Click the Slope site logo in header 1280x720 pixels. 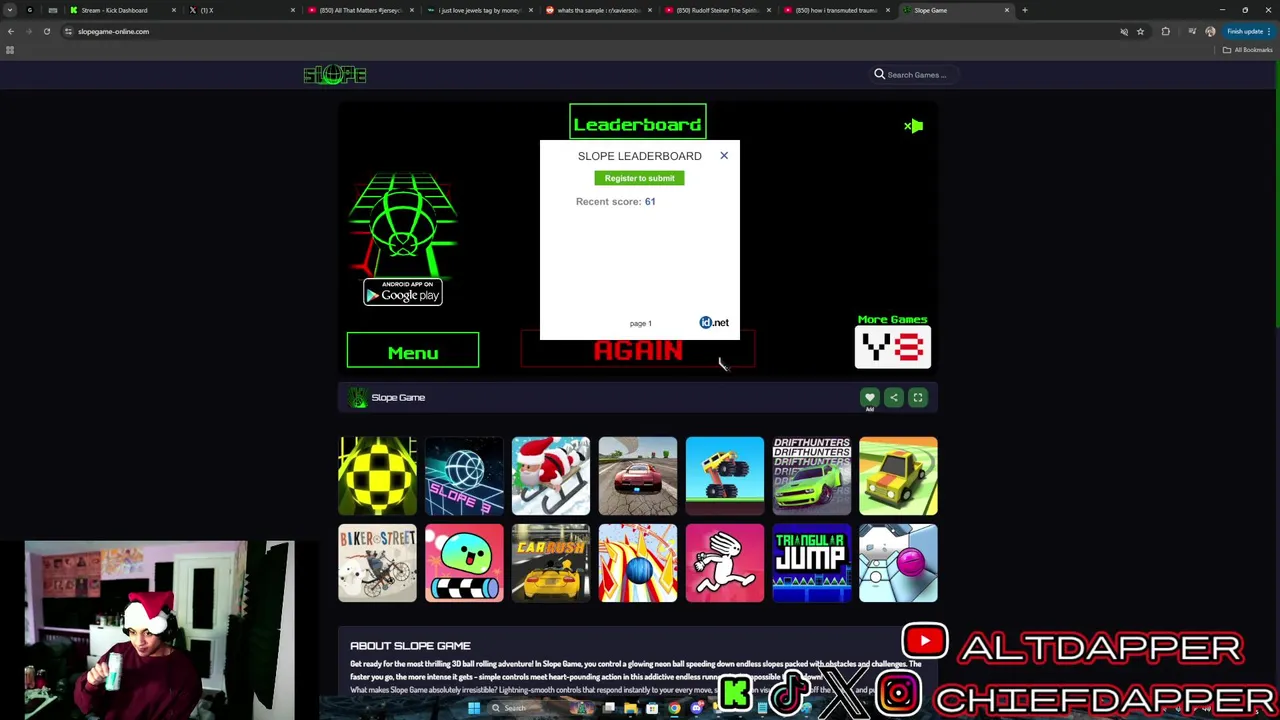click(x=335, y=75)
